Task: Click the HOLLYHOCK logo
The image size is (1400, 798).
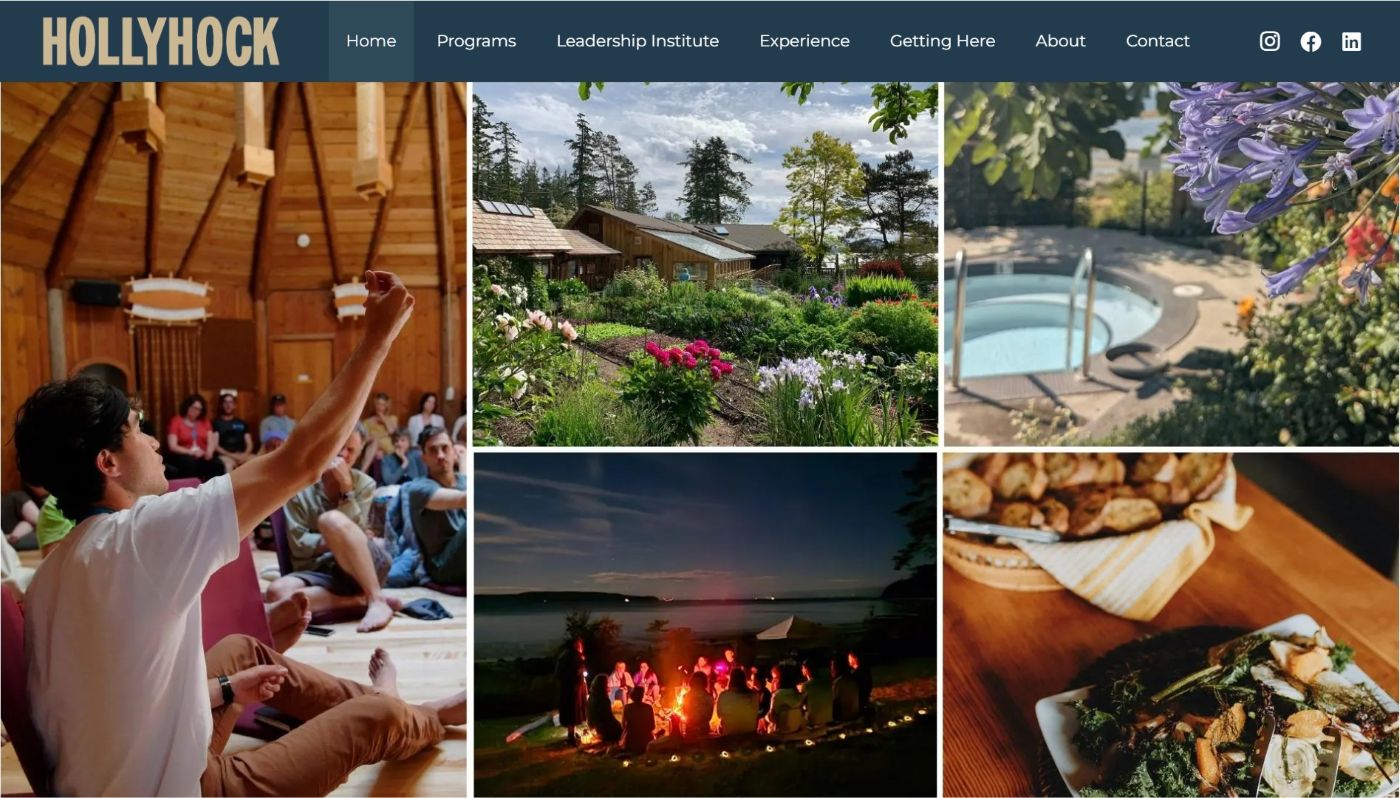Action: pyautogui.click(x=160, y=42)
